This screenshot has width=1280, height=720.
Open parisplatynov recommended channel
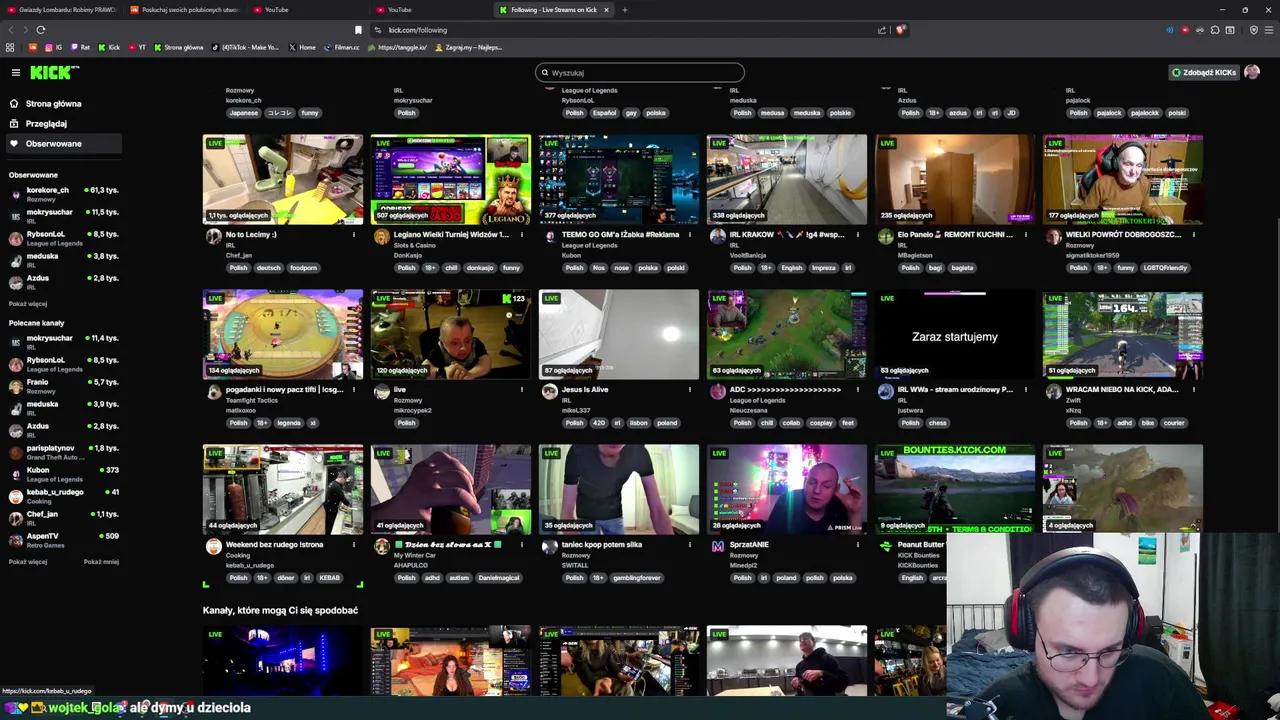coord(62,452)
